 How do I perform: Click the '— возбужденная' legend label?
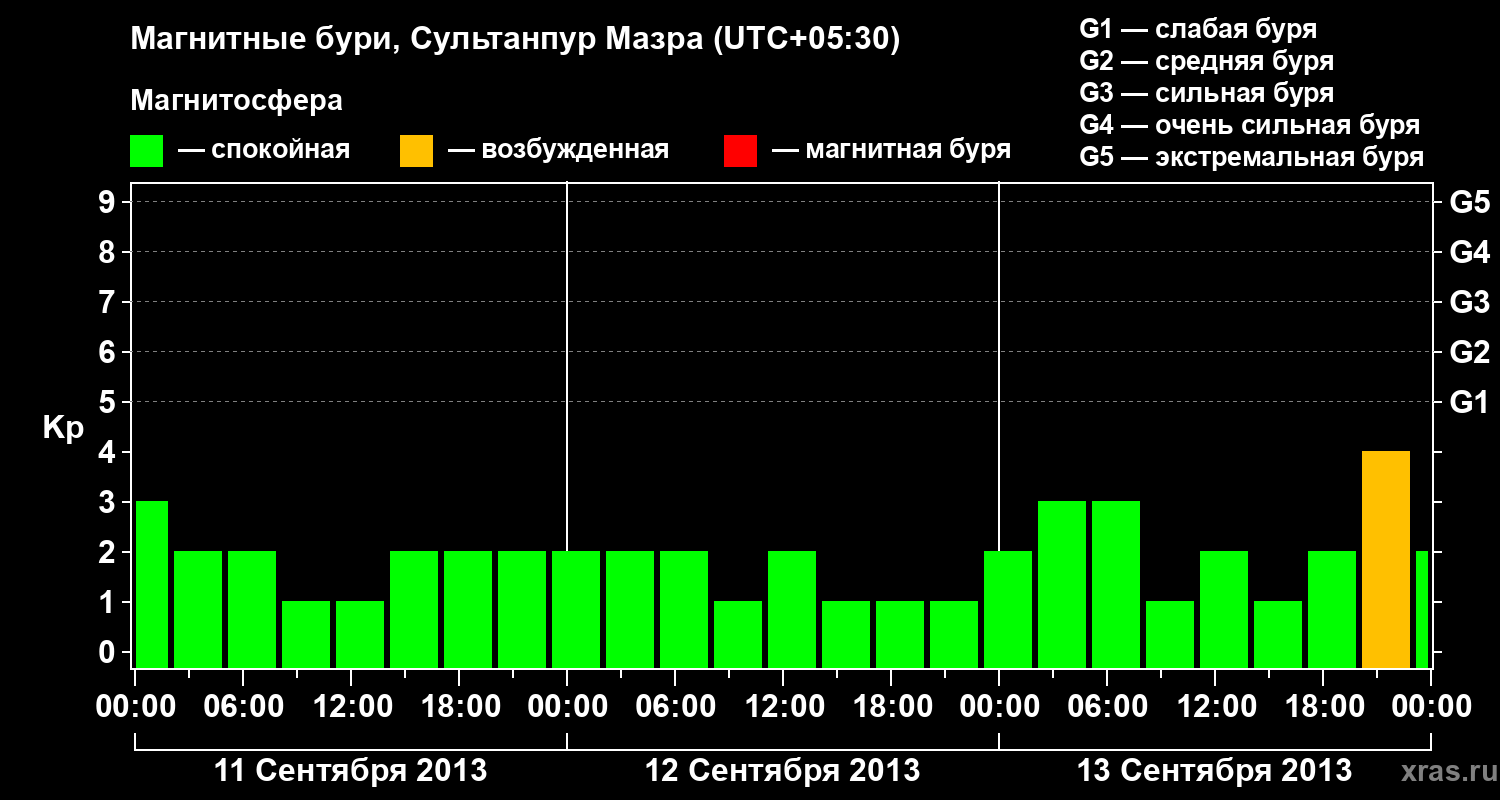click(x=558, y=151)
